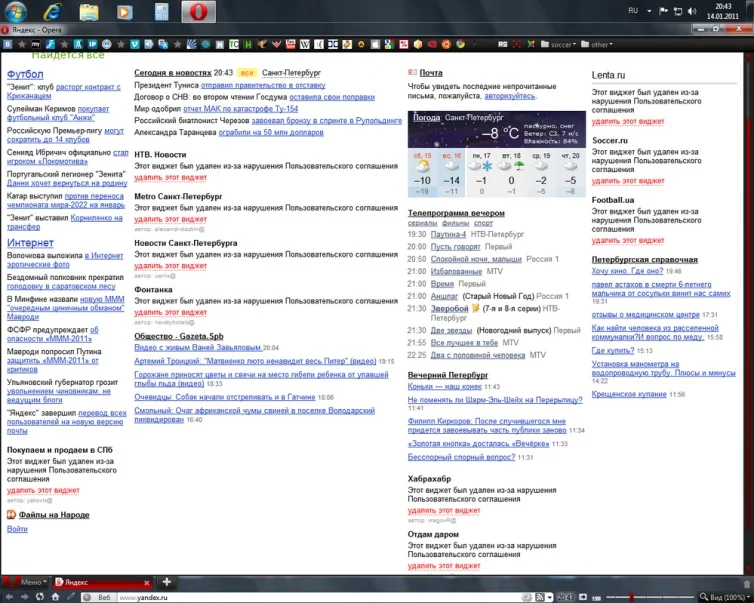Image resolution: width=754 pixels, height=603 pixels.
Task: Click the 'авторизуйтесь' mail login link
Action: tap(509, 97)
